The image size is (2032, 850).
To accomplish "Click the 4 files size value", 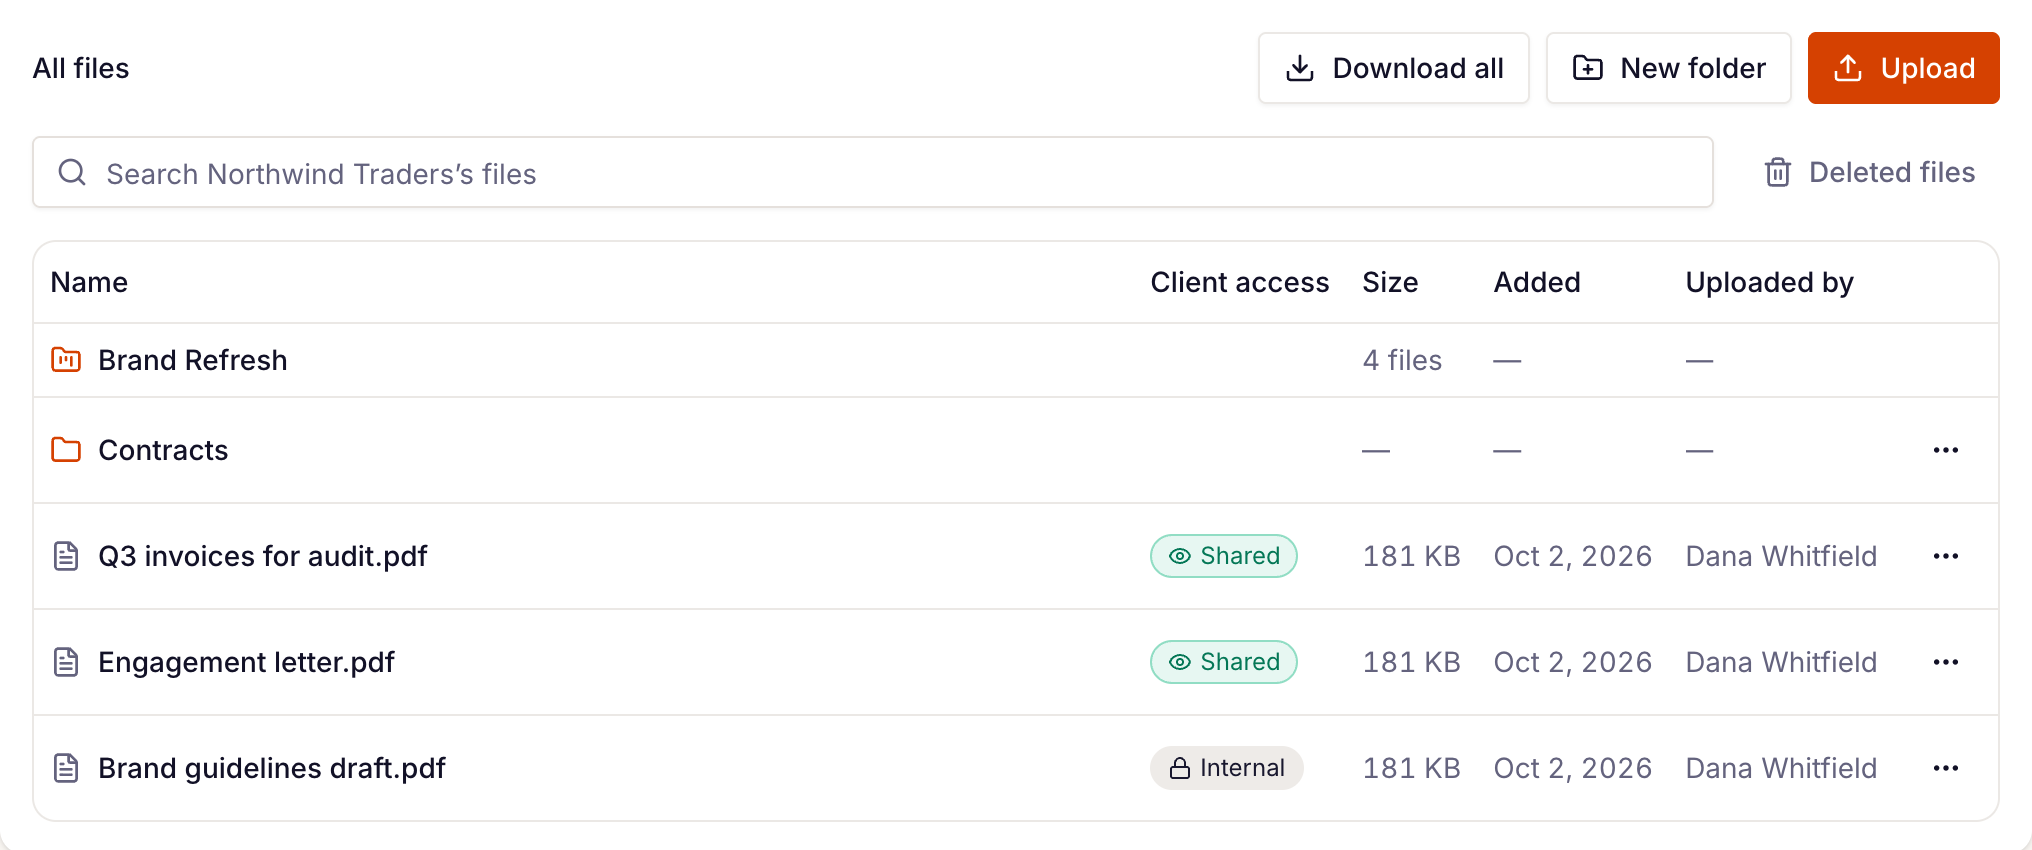I will 1402,360.
